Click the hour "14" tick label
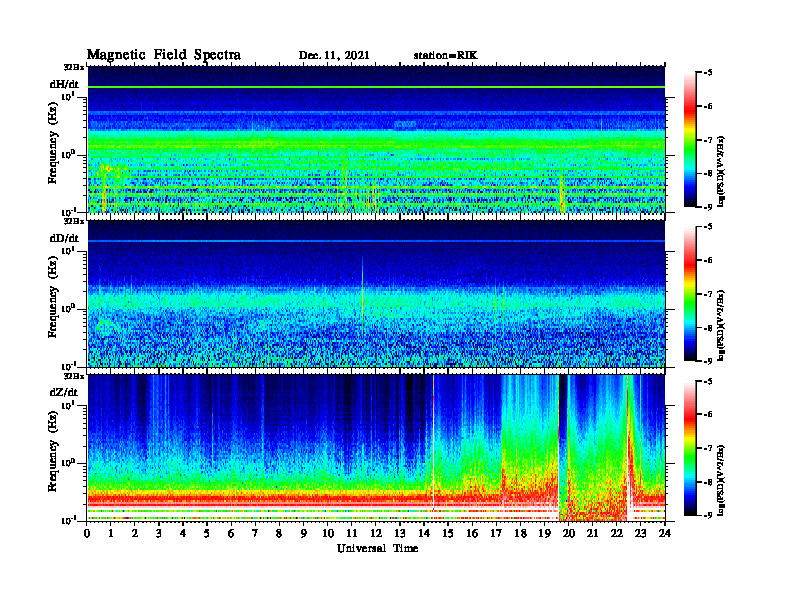792x612 pixels. (x=424, y=534)
